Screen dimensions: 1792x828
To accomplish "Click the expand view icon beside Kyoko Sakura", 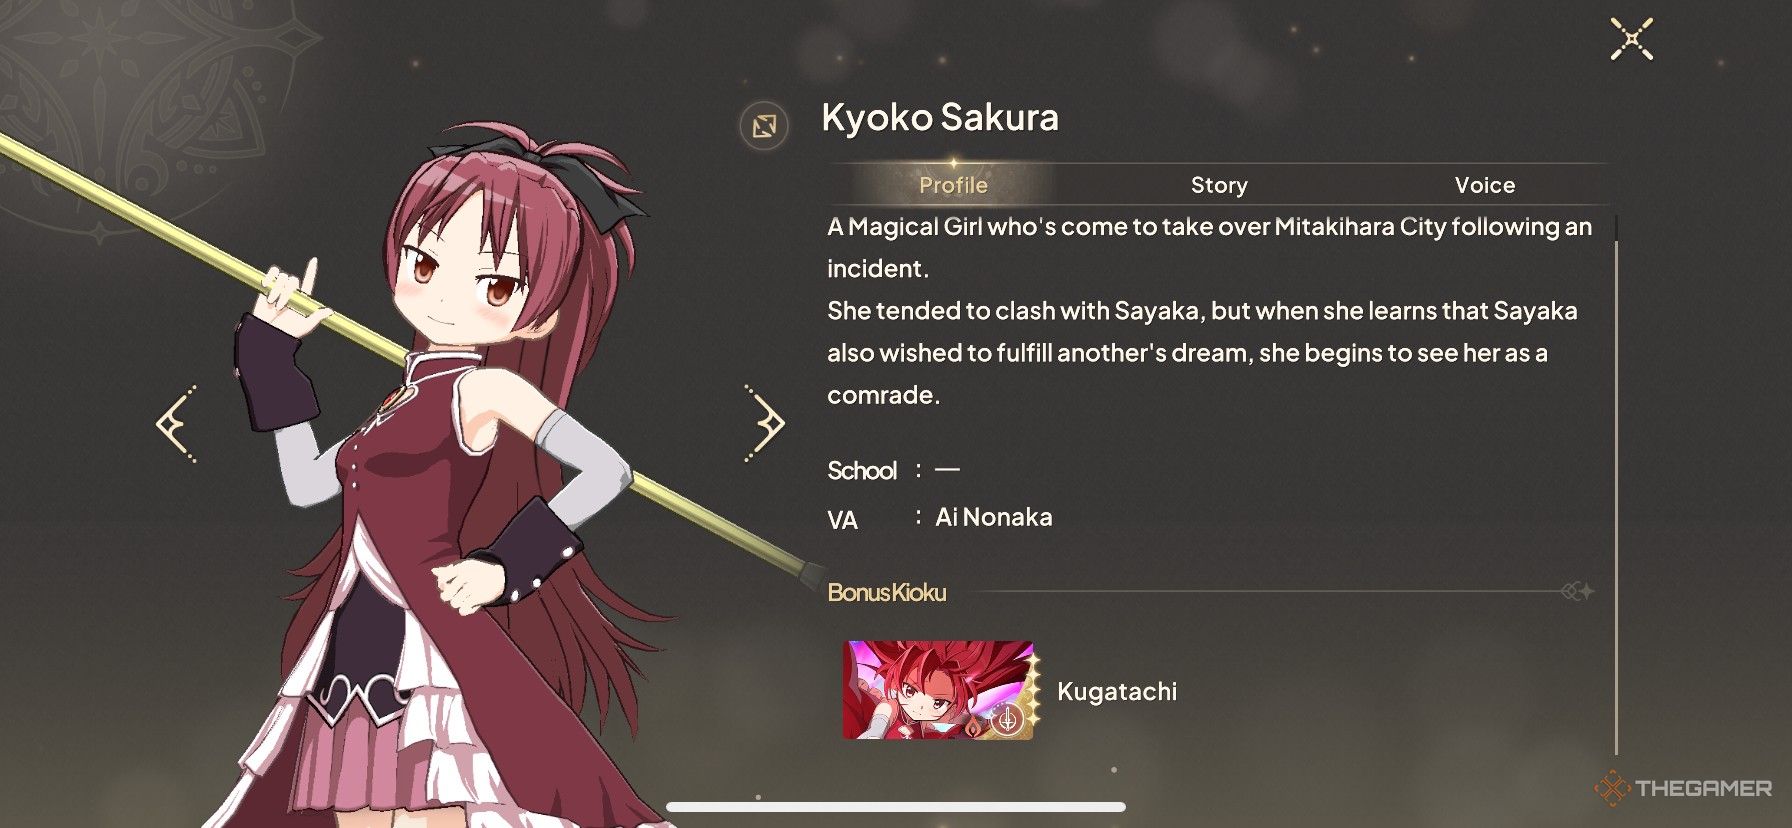I will click(x=764, y=126).
